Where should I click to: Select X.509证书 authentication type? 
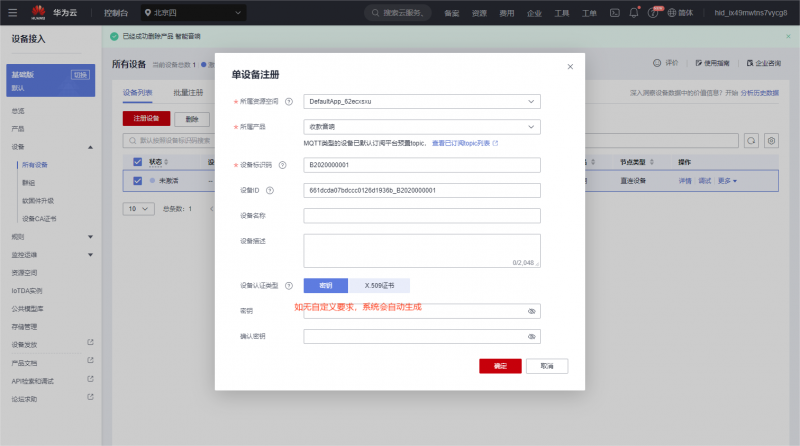(378, 285)
